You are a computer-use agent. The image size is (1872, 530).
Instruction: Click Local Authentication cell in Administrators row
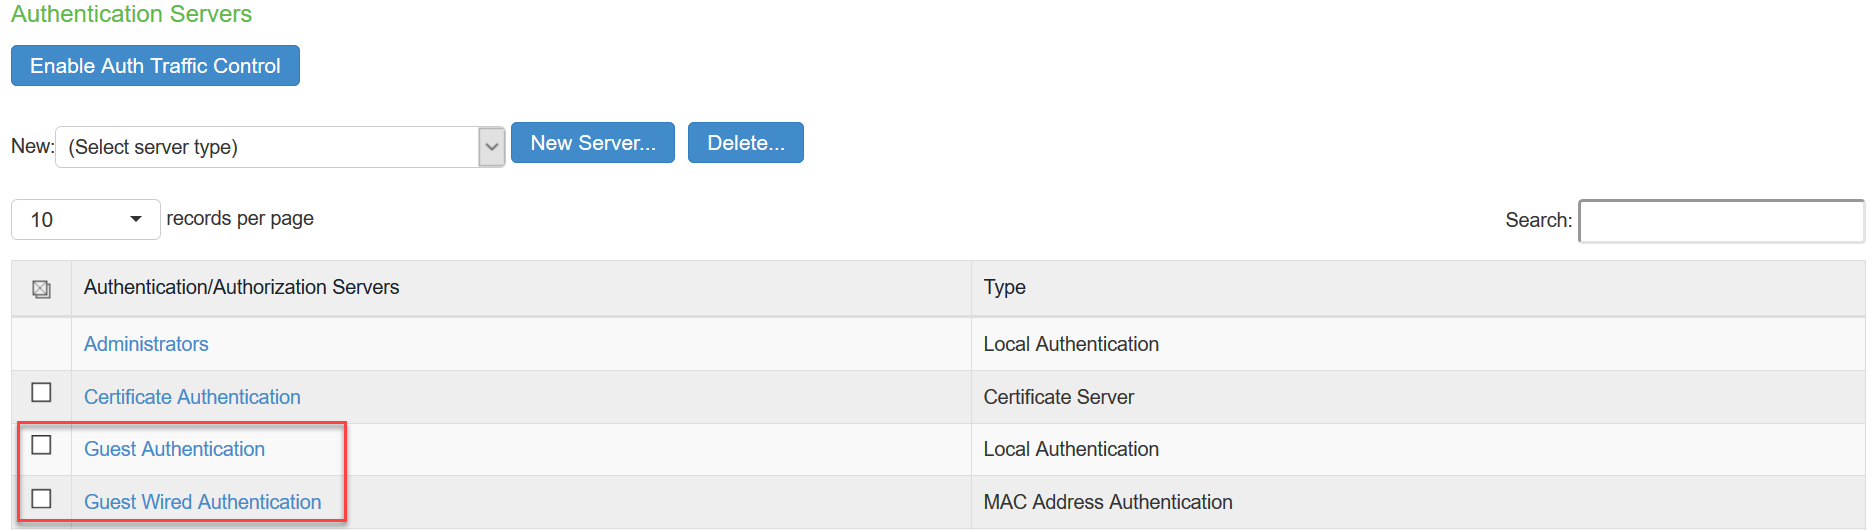1070,344
